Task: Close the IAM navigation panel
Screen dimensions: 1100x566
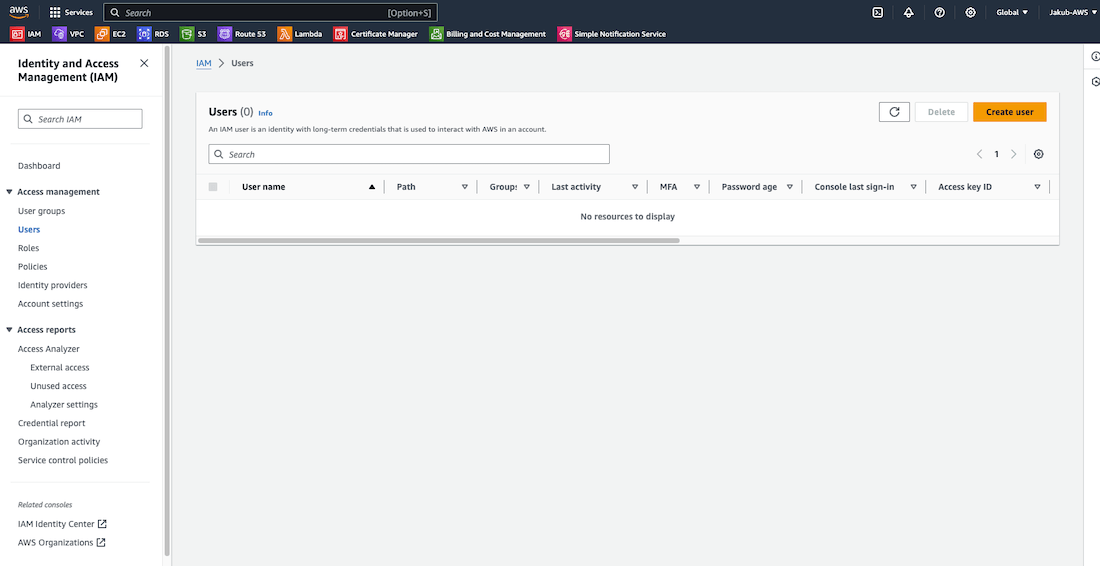Action: (144, 63)
